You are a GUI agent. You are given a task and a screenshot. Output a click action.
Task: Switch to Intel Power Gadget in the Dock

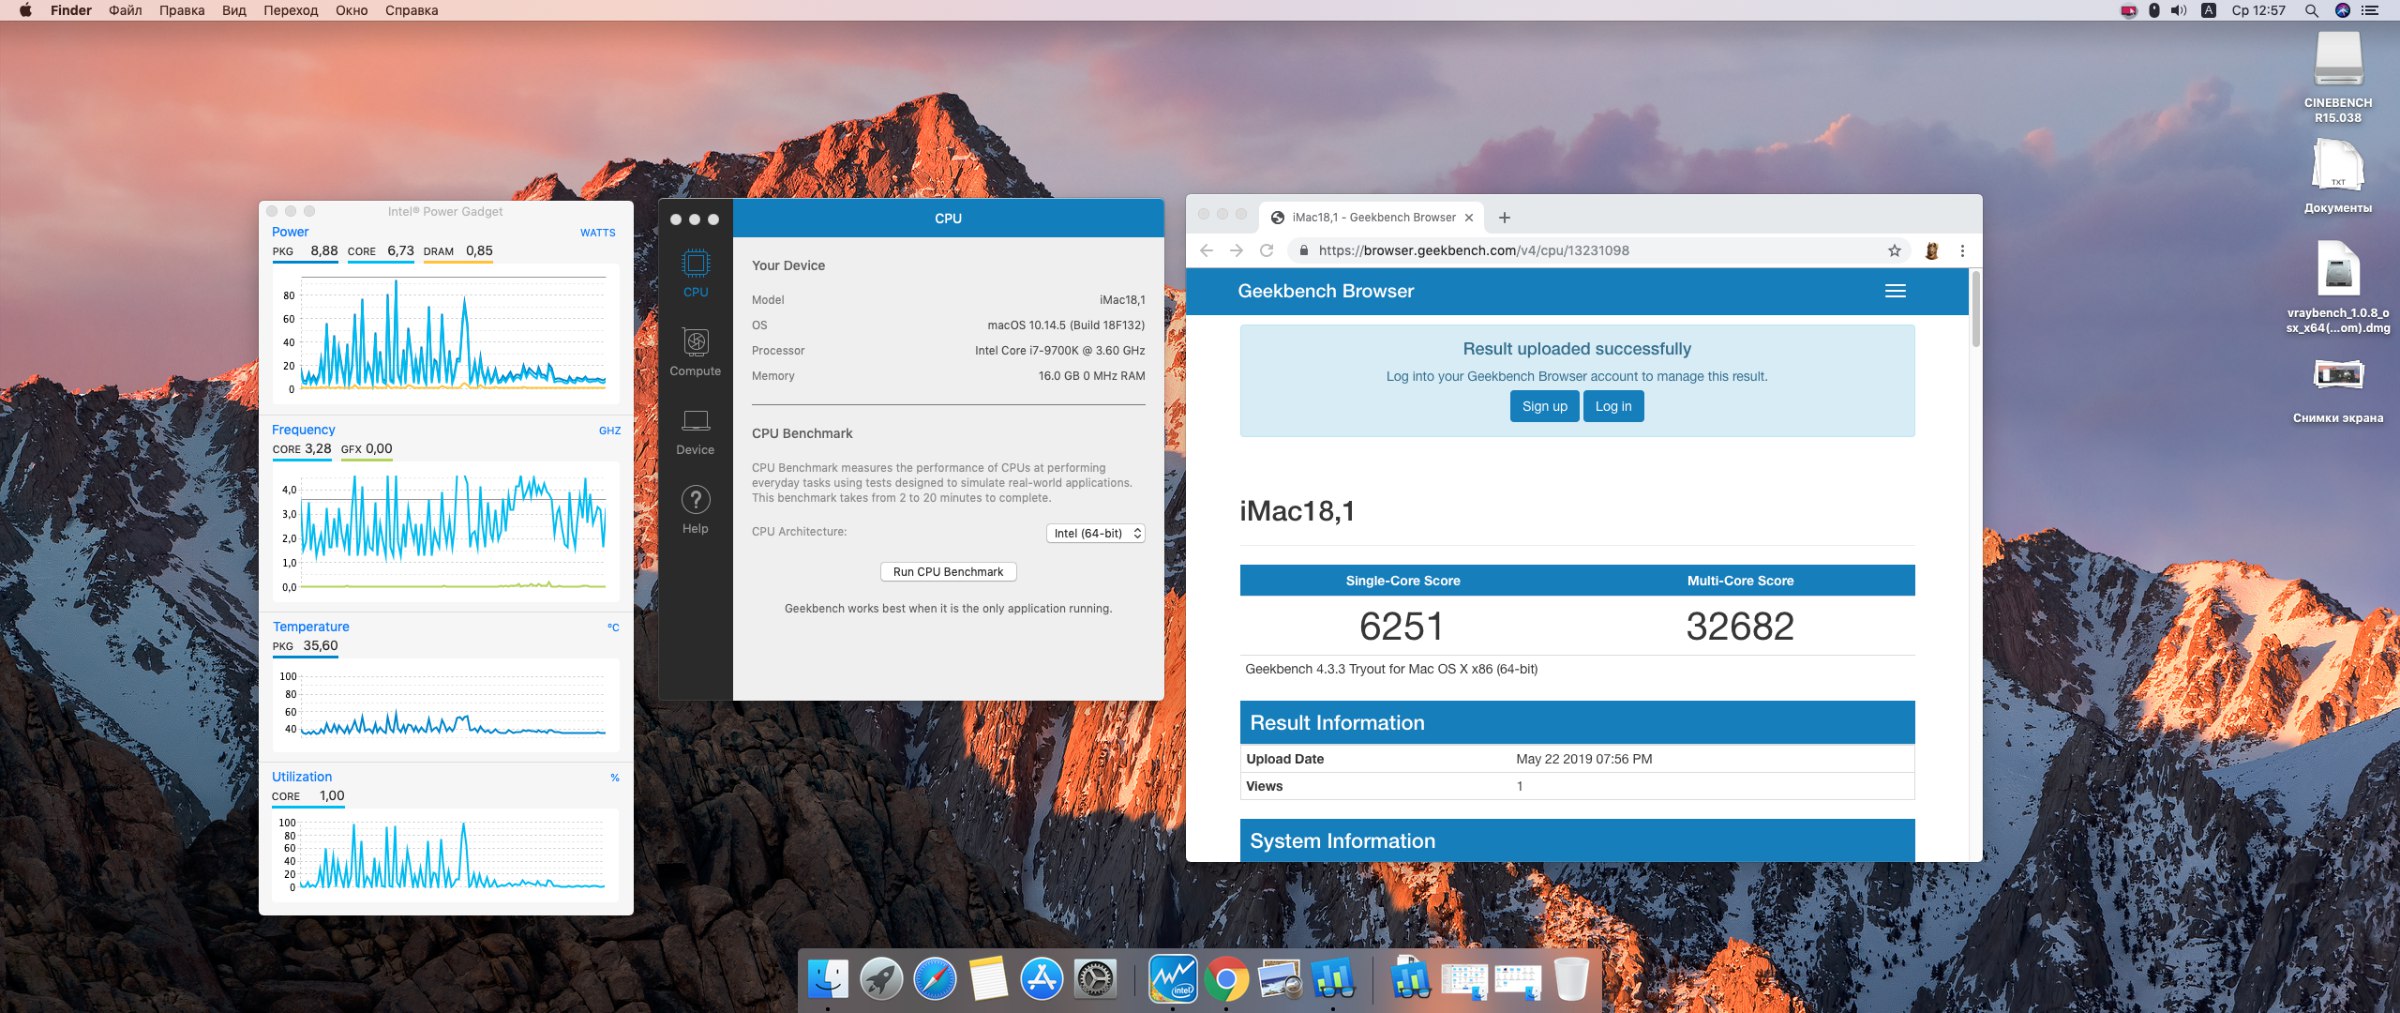point(1173,979)
